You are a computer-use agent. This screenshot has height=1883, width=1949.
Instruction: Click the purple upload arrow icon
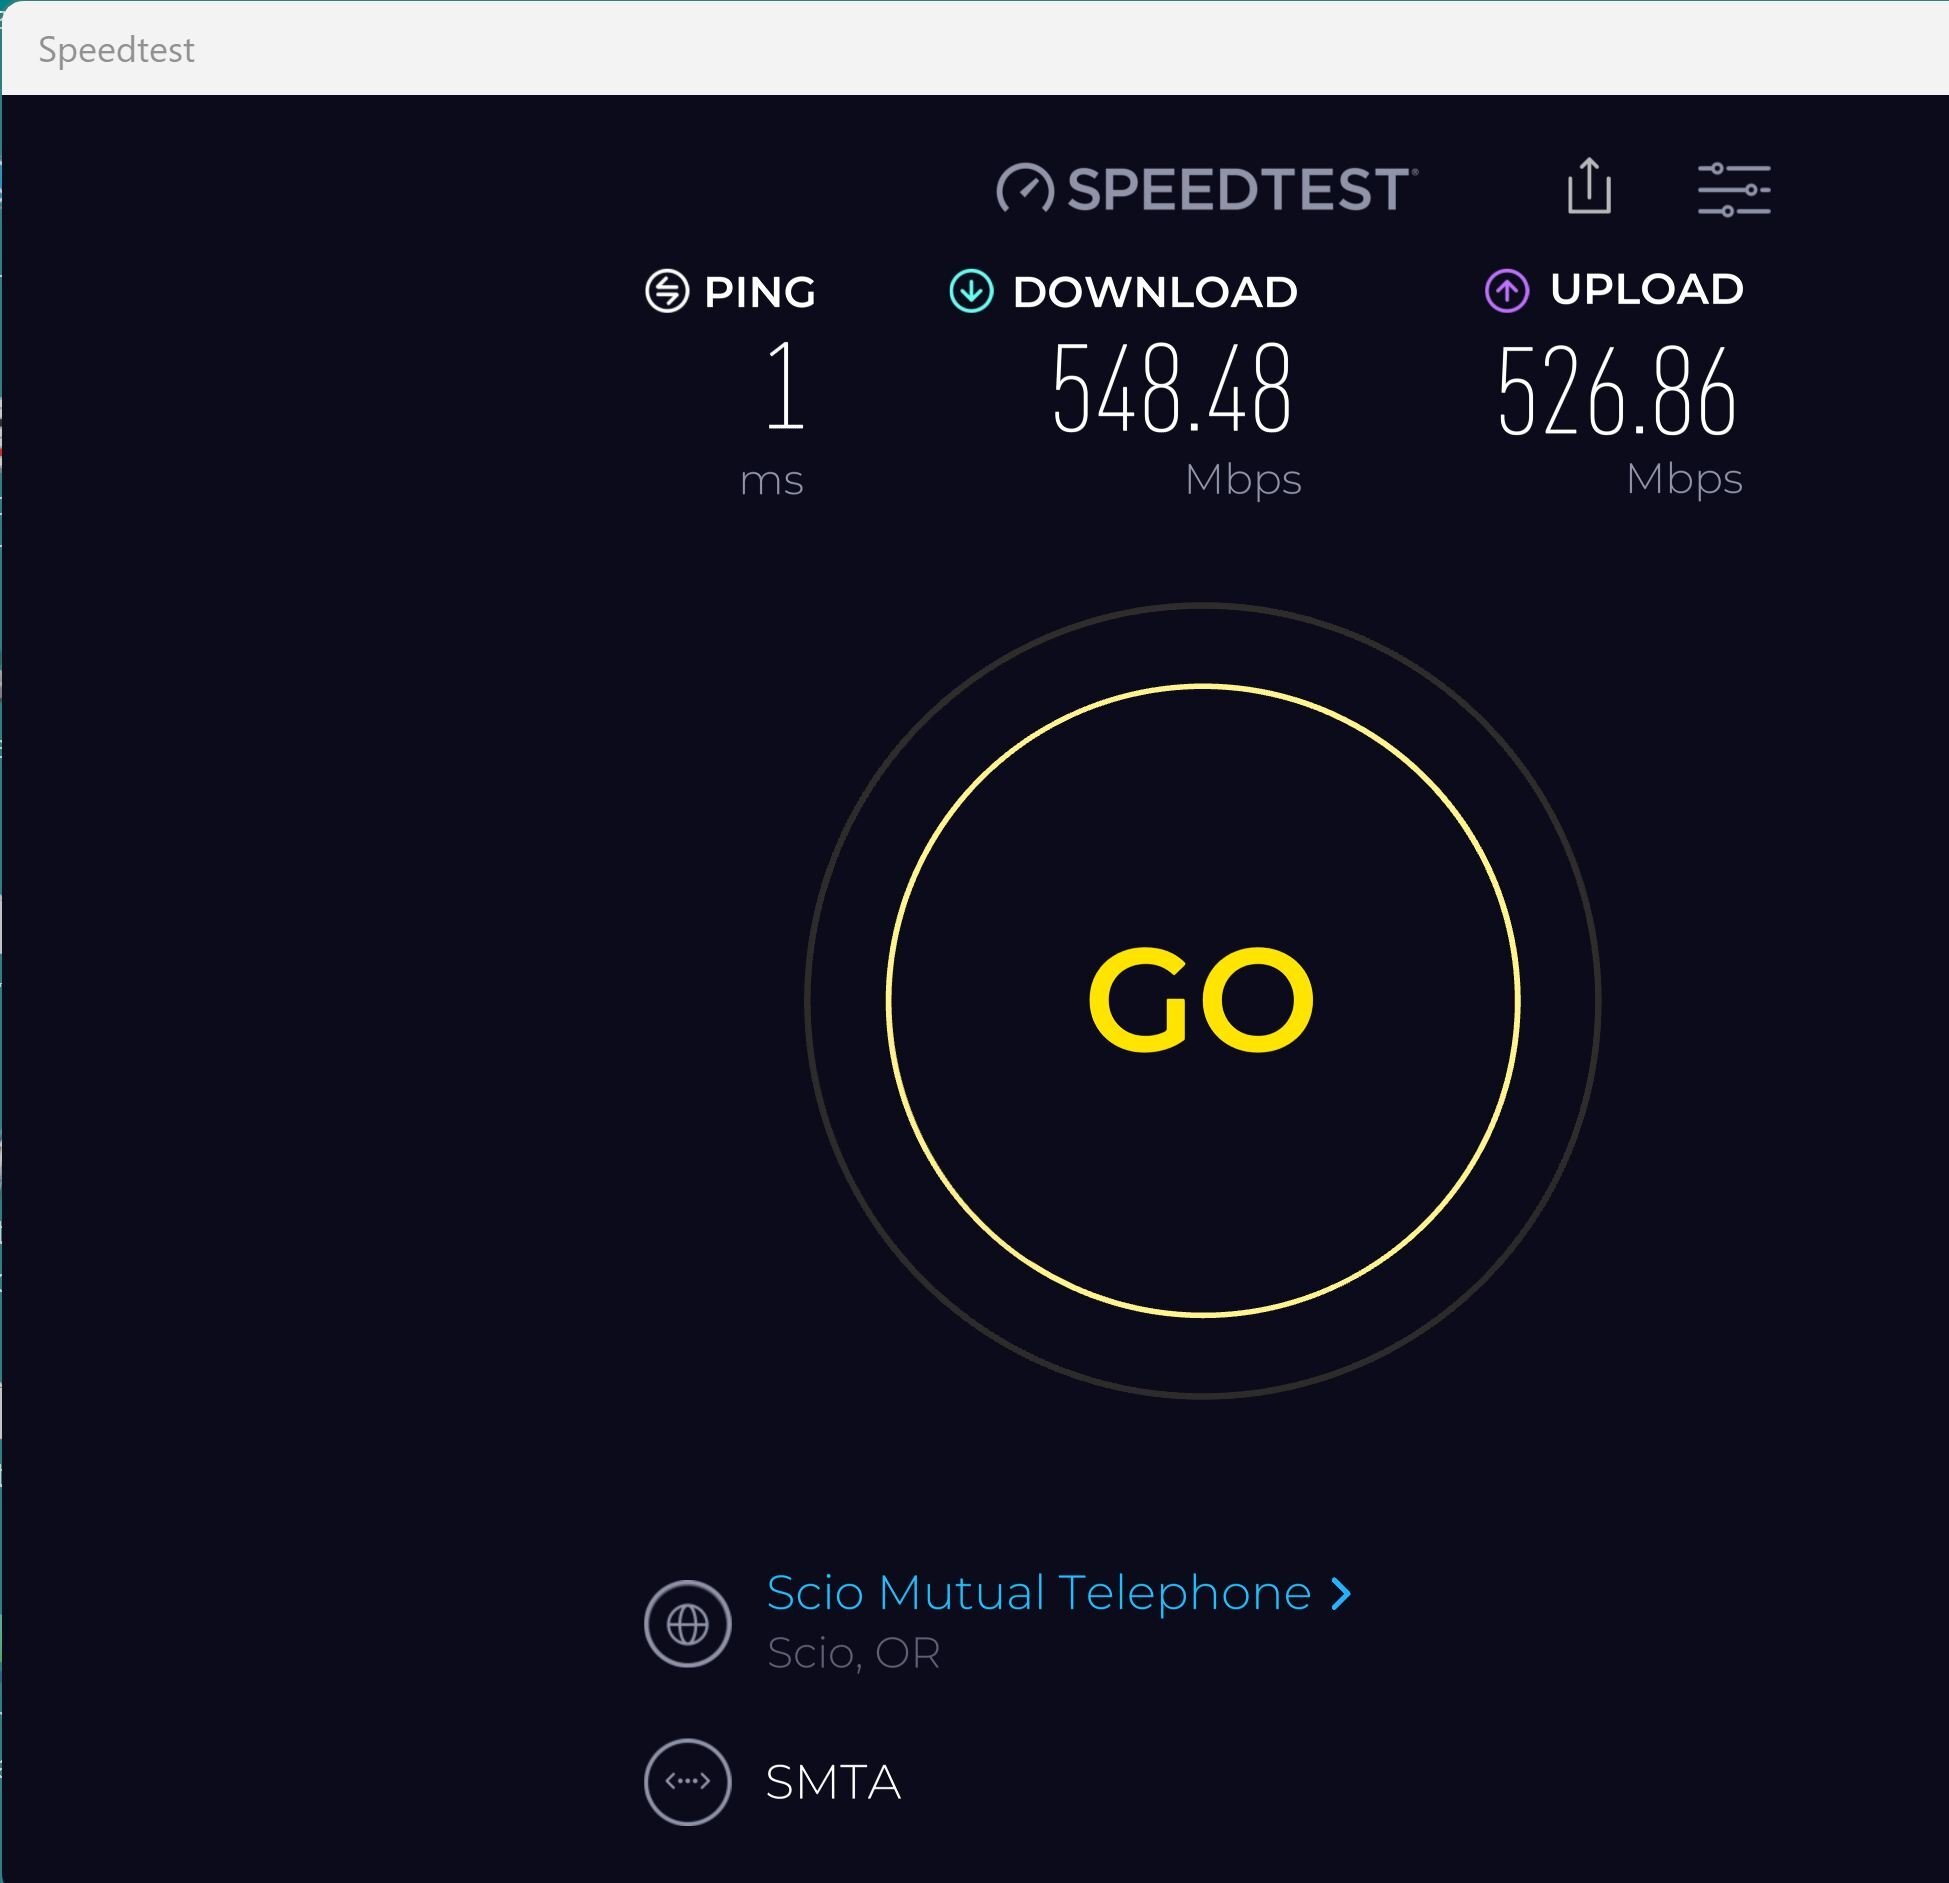click(x=1507, y=291)
